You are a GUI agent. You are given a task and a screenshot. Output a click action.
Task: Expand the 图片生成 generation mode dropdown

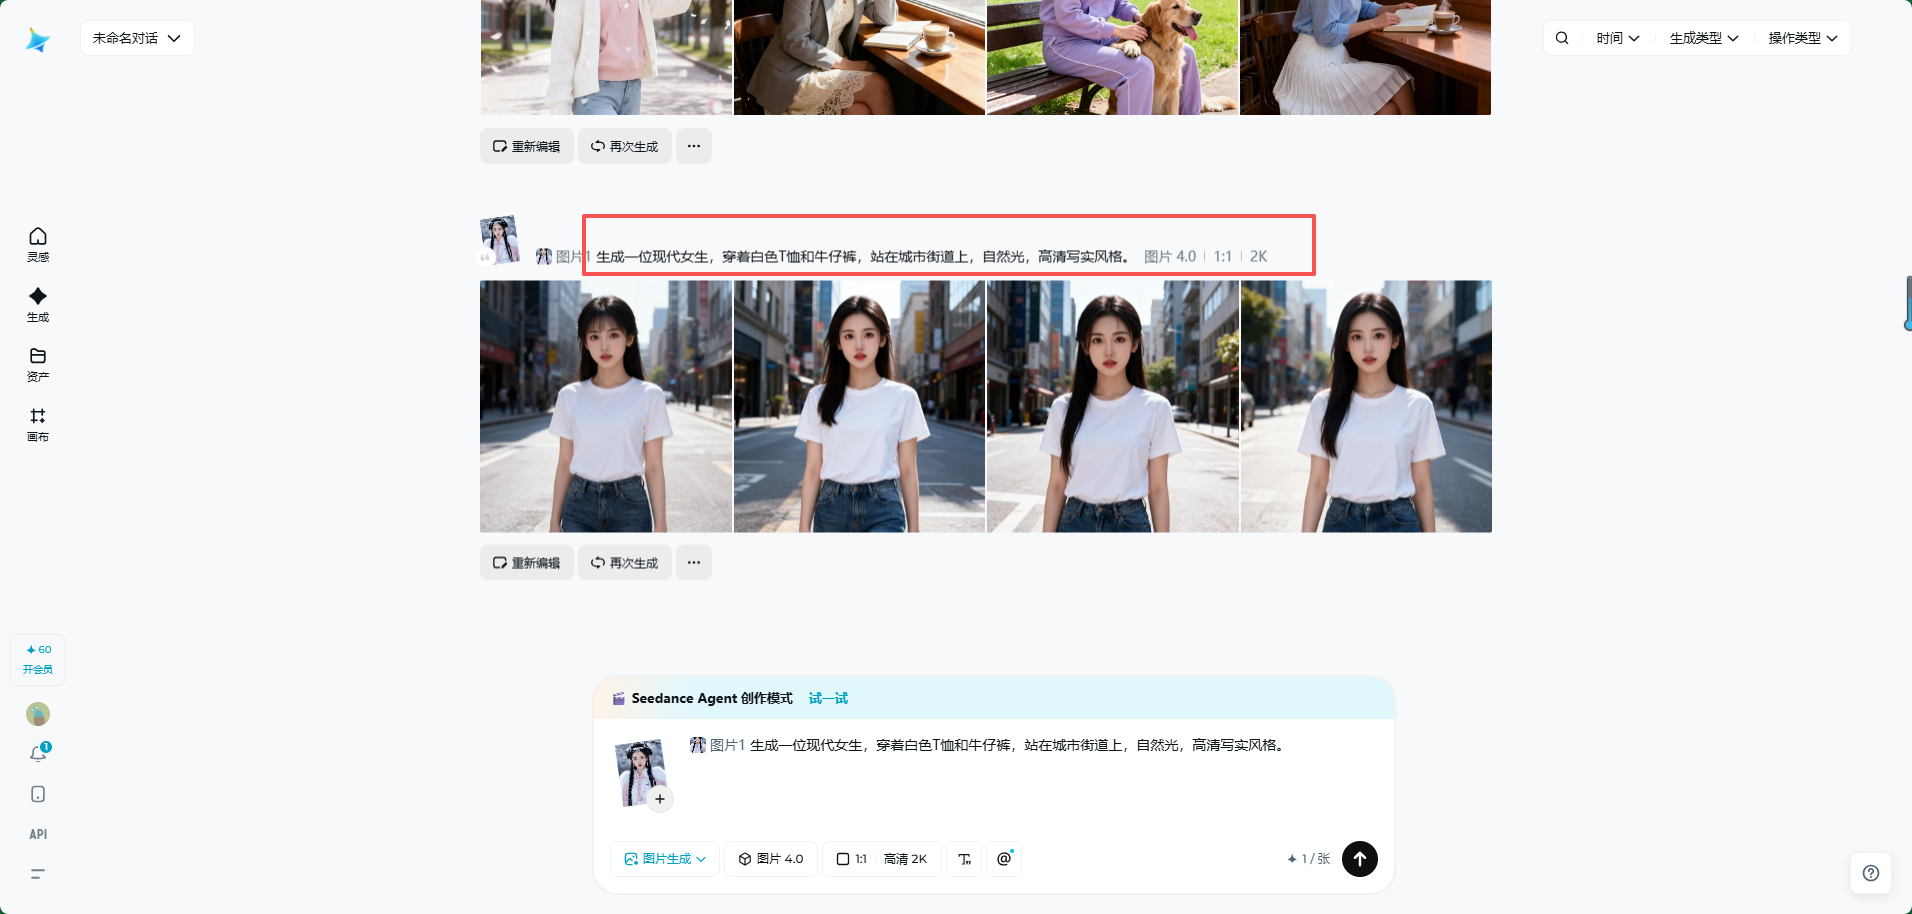pyautogui.click(x=664, y=858)
